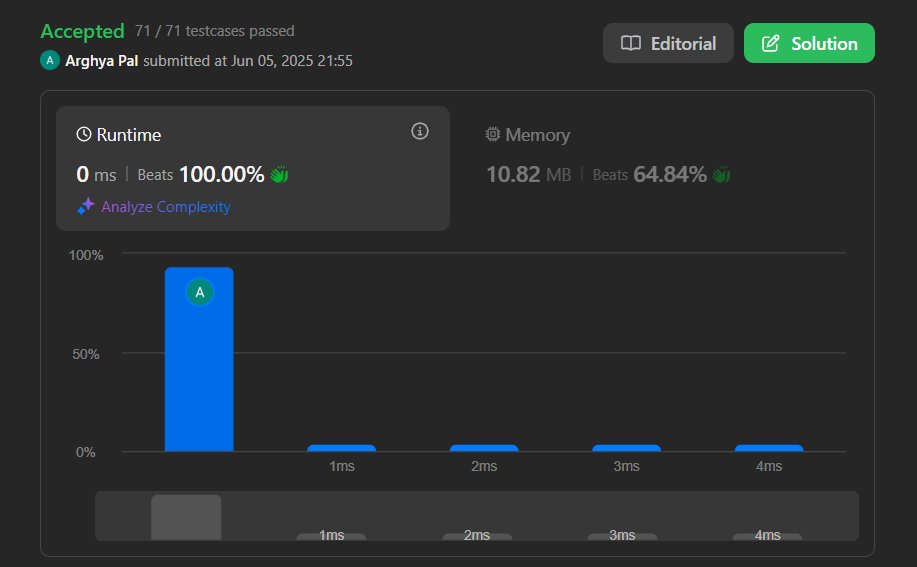Click the 'submitted at Jun 05, 2025 21:55' text

tap(248, 61)
